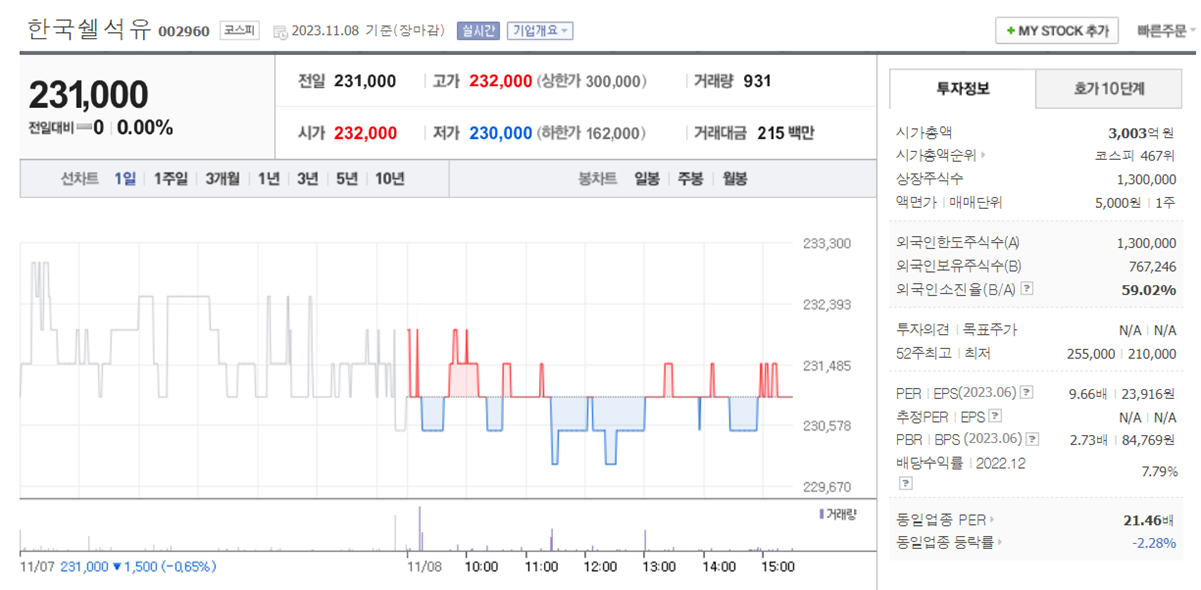Image resolution: width=1201 pixels, height=590 pixels.
Task: Click the 거래대금 215 백만 value
Action: pos(786,133)
